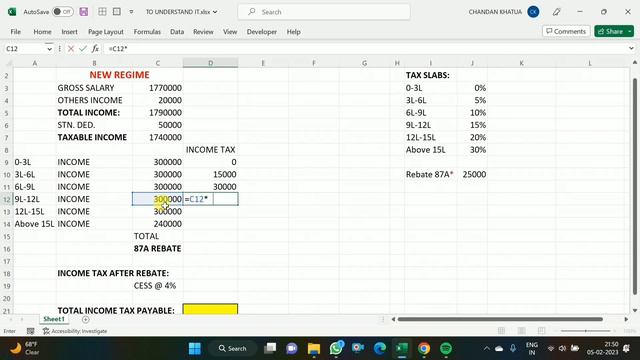The height and width of the screenshot is (360, 640).
Task: Show hidden icons in the system tray
Action: pyautogui.click(x=487, y=348)
